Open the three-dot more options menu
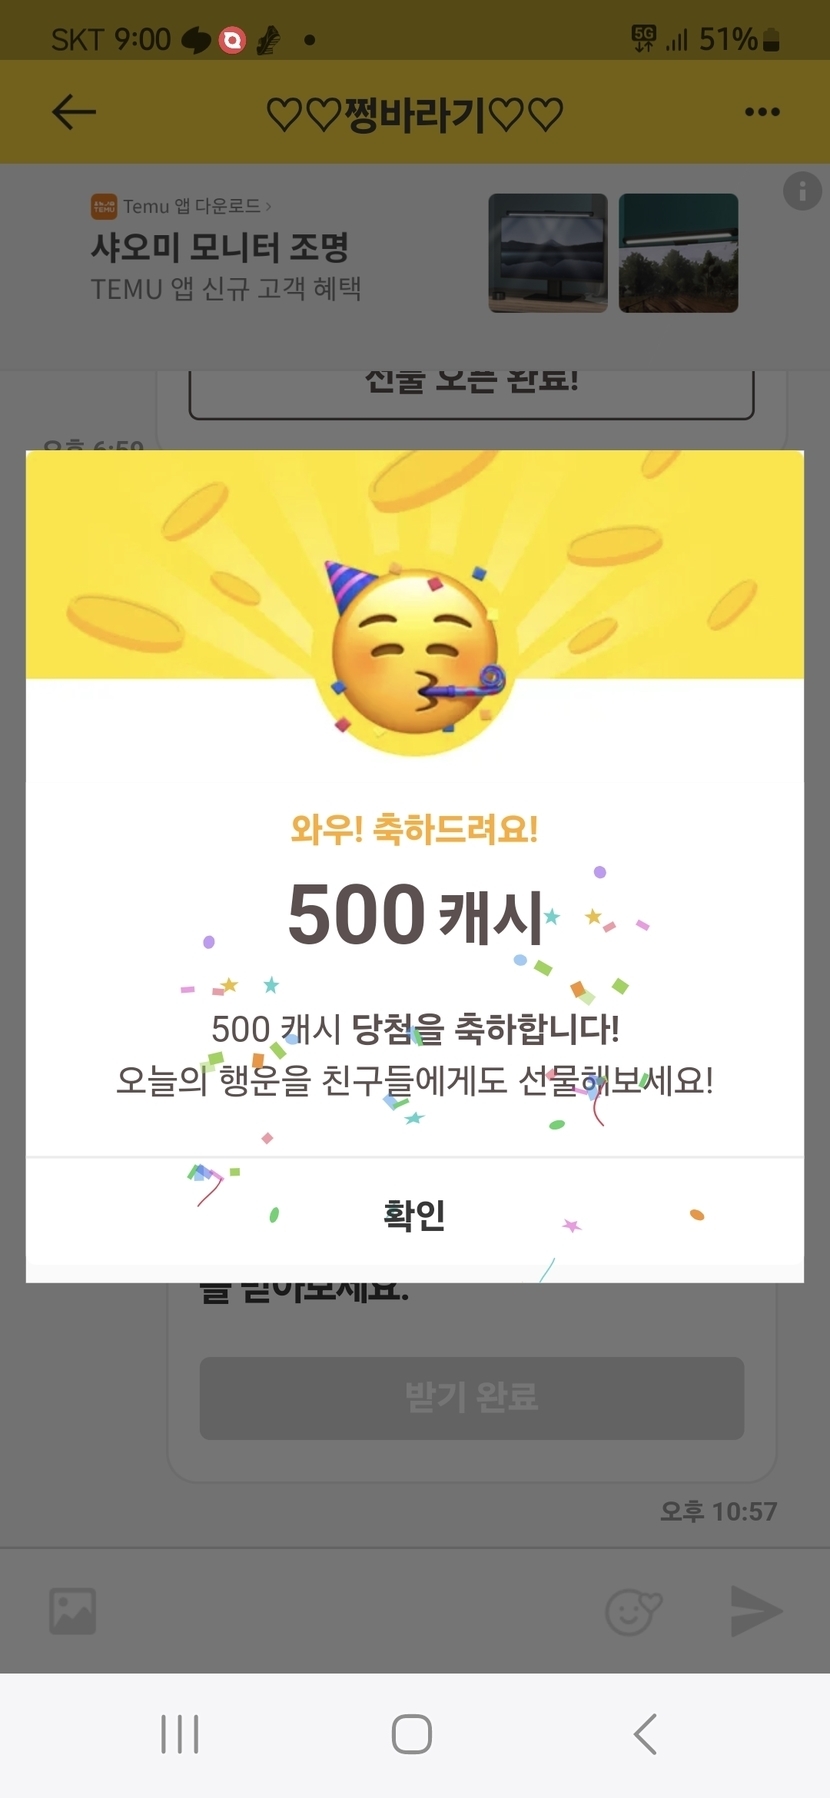Viewport: 830px width, 1798px height. (762, 112)
